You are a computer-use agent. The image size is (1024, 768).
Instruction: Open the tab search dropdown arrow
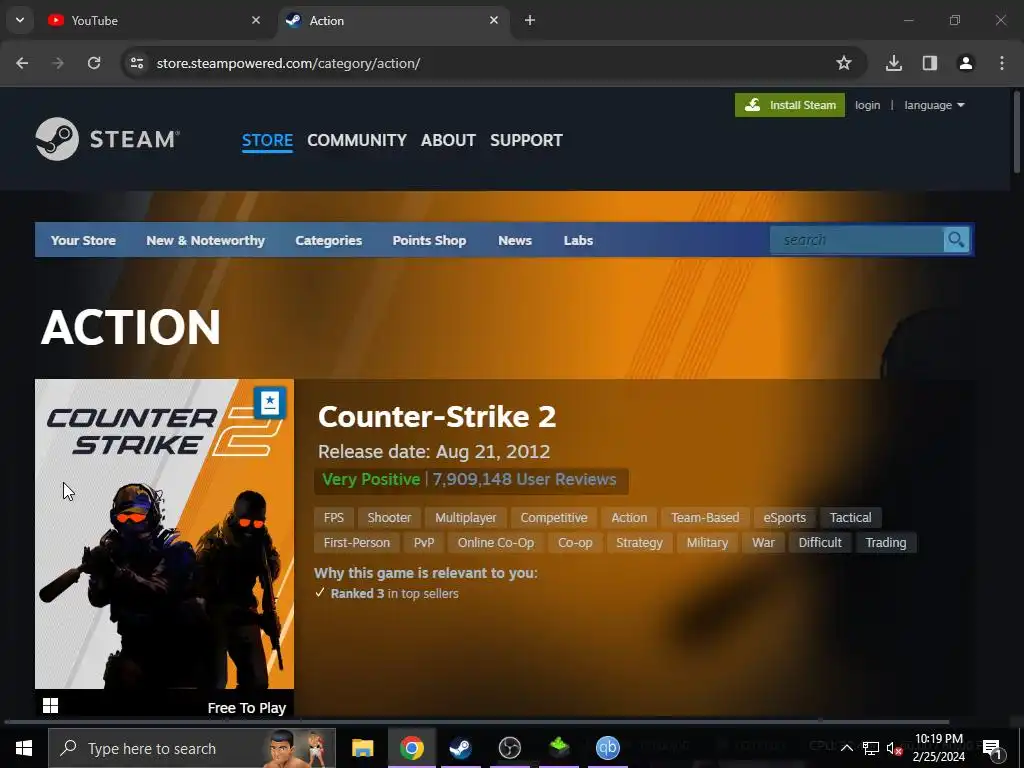coord(20,20)
